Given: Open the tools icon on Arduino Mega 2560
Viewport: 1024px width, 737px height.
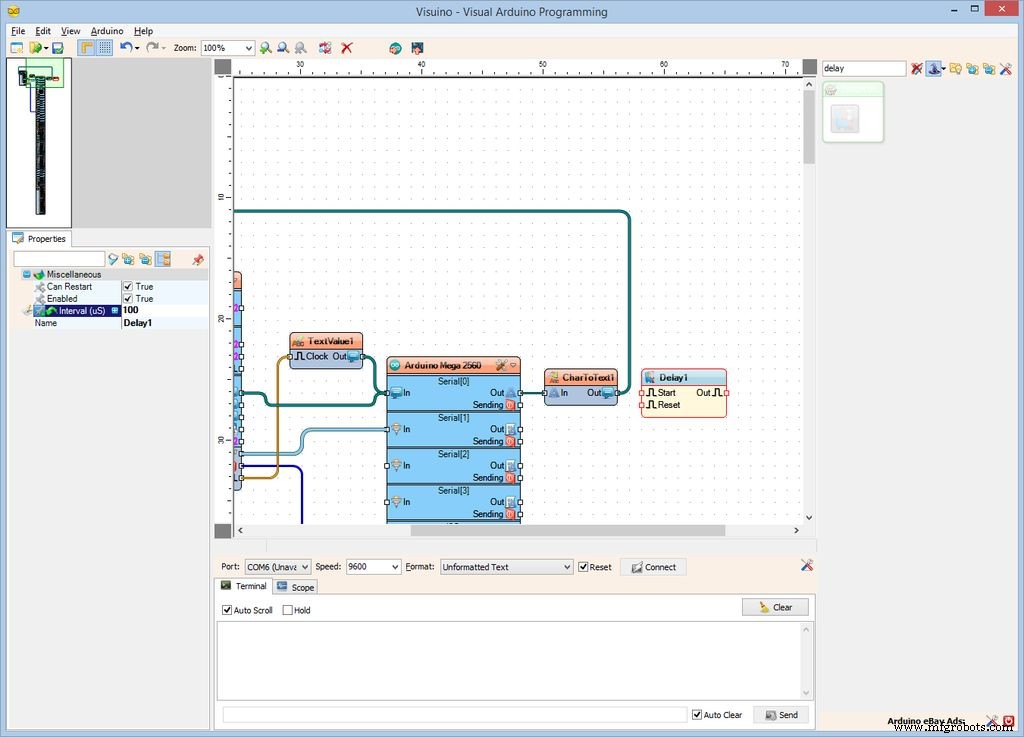Looking at the screenshot, I should point(501,366).
